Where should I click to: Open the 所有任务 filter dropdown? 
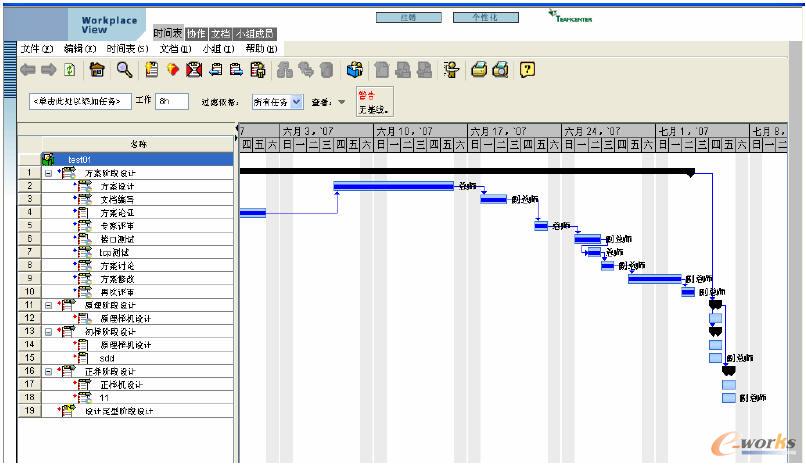[296, 102]
